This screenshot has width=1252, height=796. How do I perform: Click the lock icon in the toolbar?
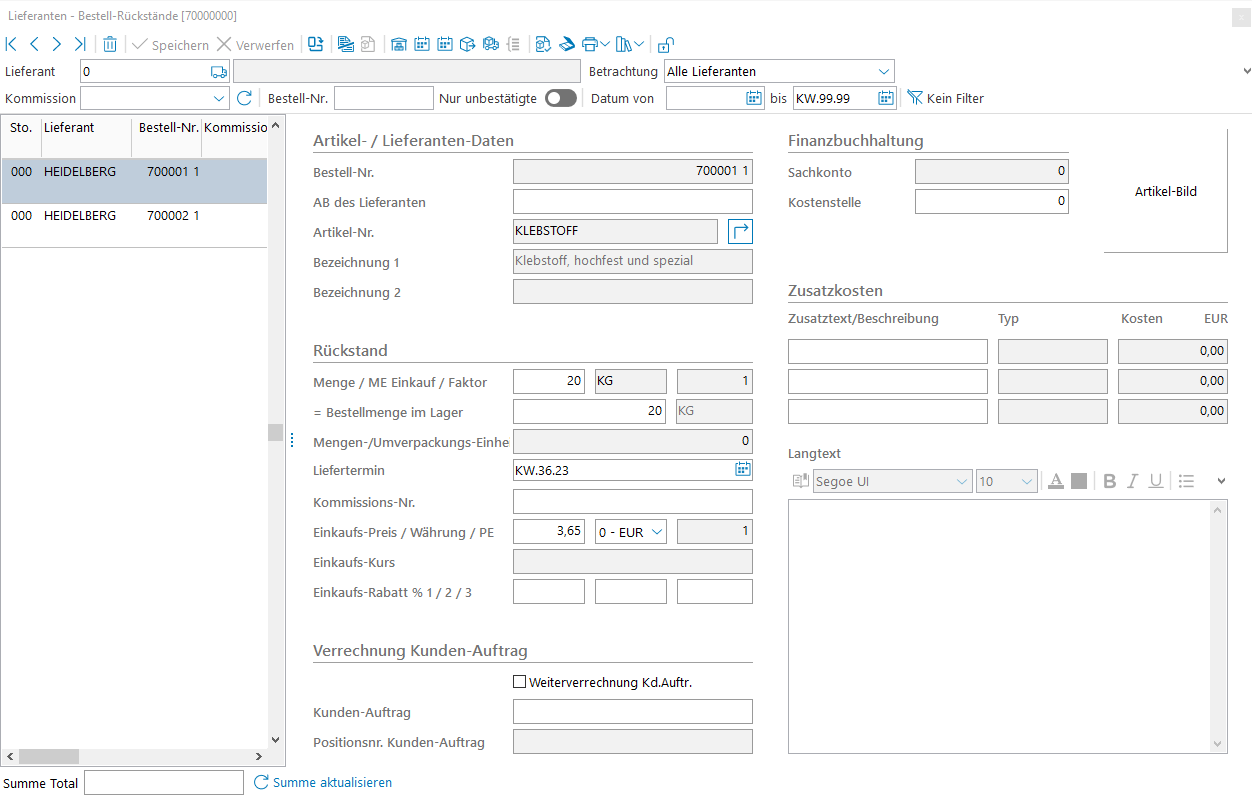(665, 44)
